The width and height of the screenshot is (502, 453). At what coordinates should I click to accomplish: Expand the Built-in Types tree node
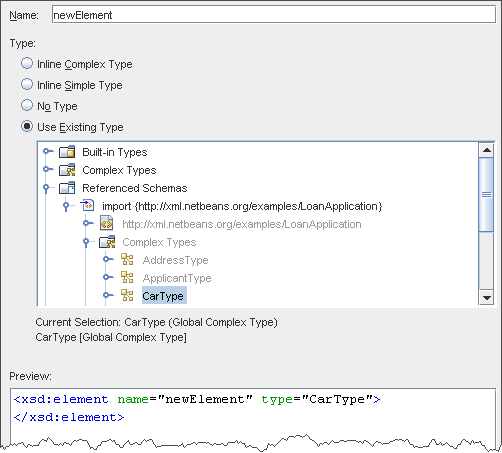pos(48,152)
